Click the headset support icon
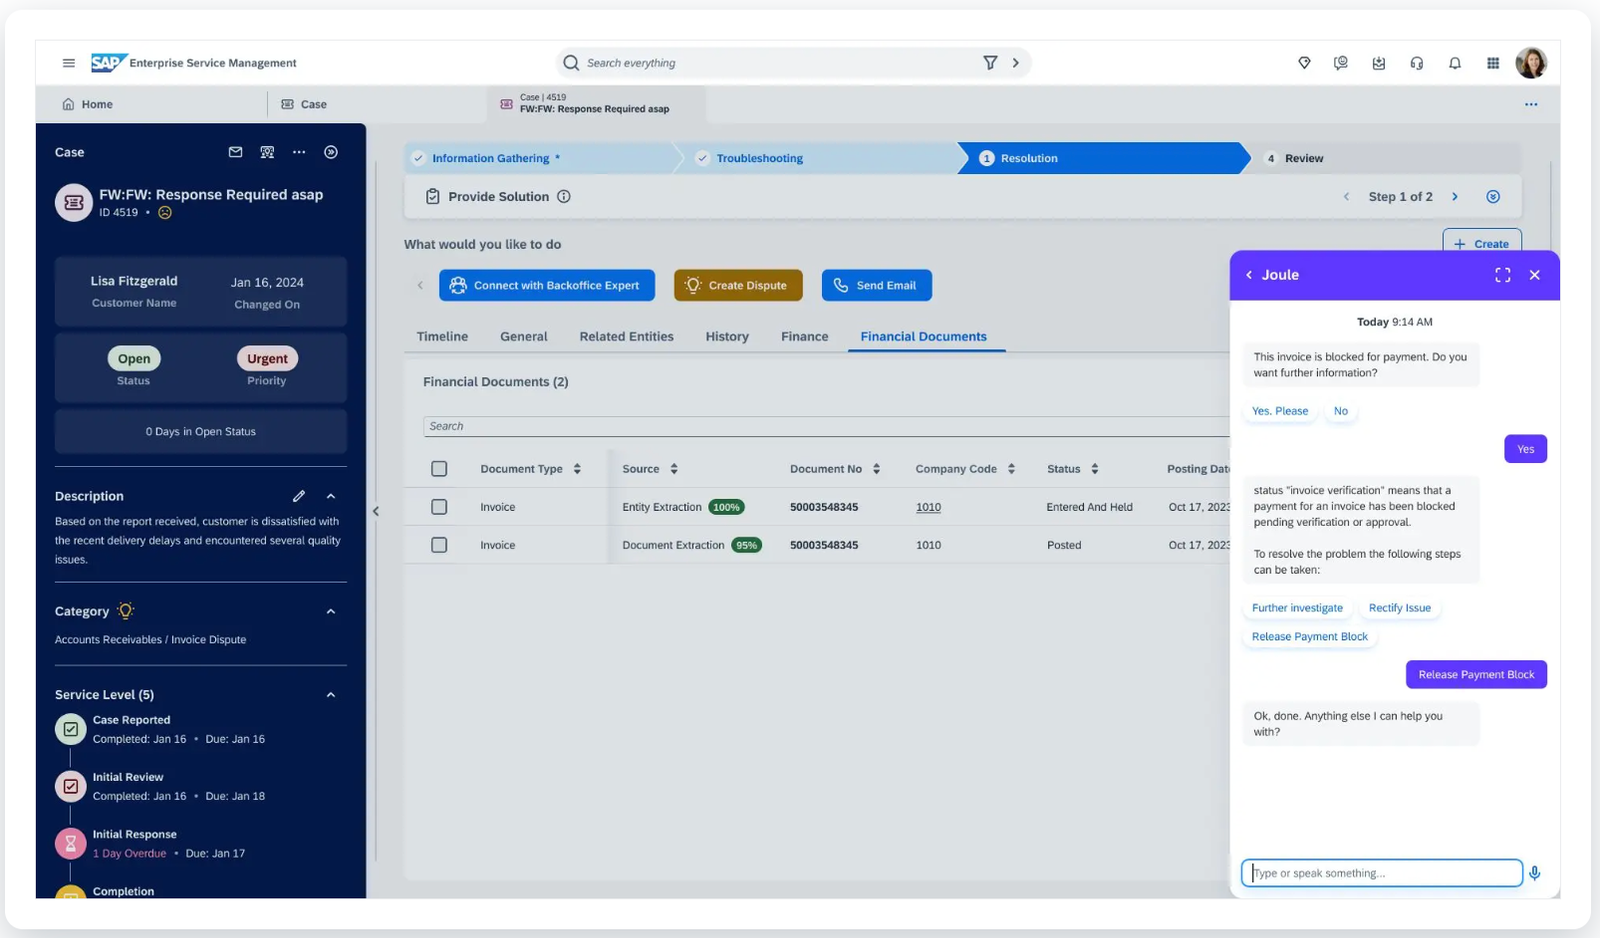 (1417, 63)
